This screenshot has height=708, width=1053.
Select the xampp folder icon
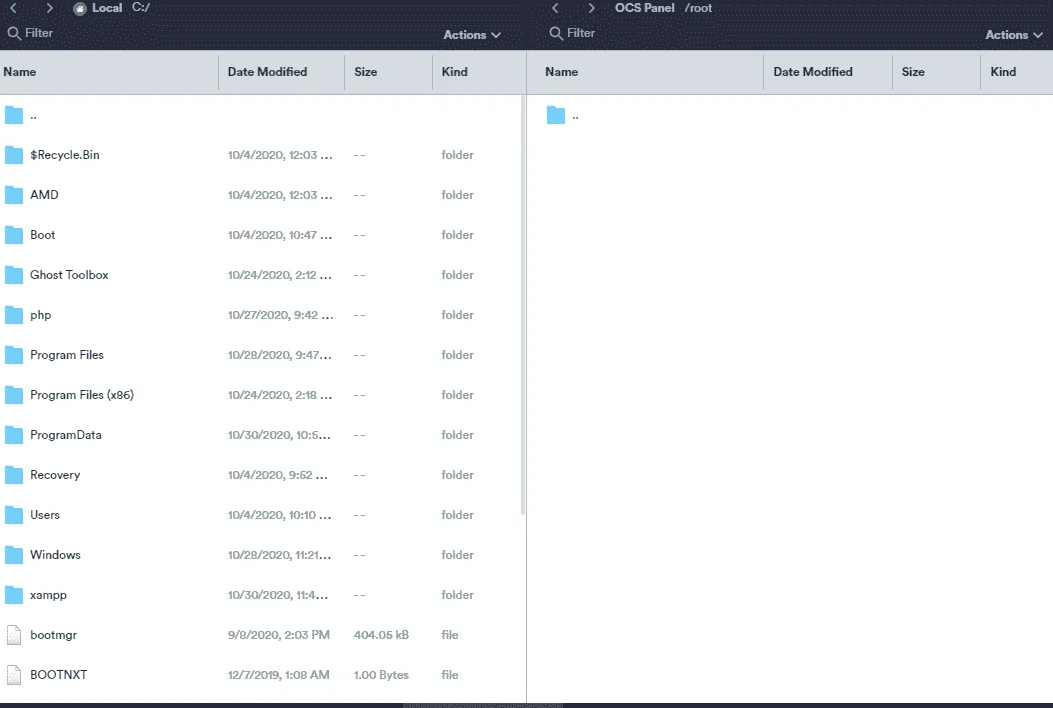coord(14,595)
